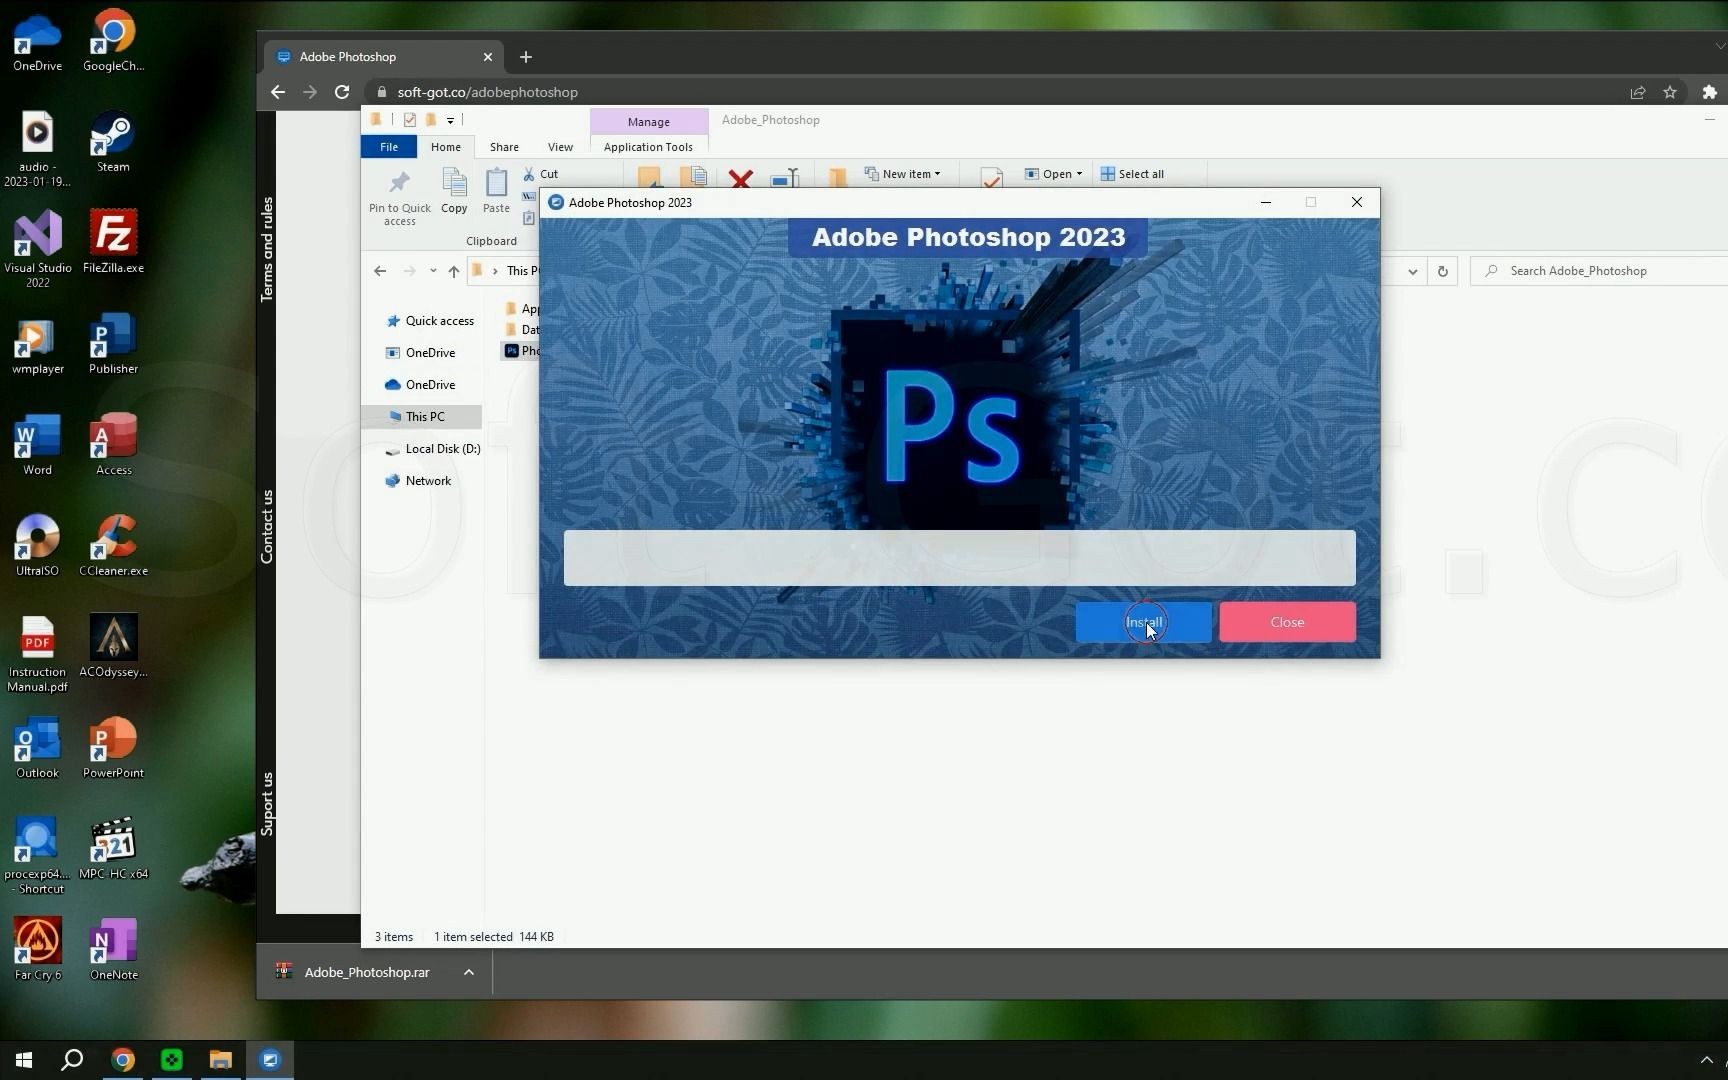Click the Windows Start button
This screenshot has width=1728, height=1080.
tap(24, 1060)
